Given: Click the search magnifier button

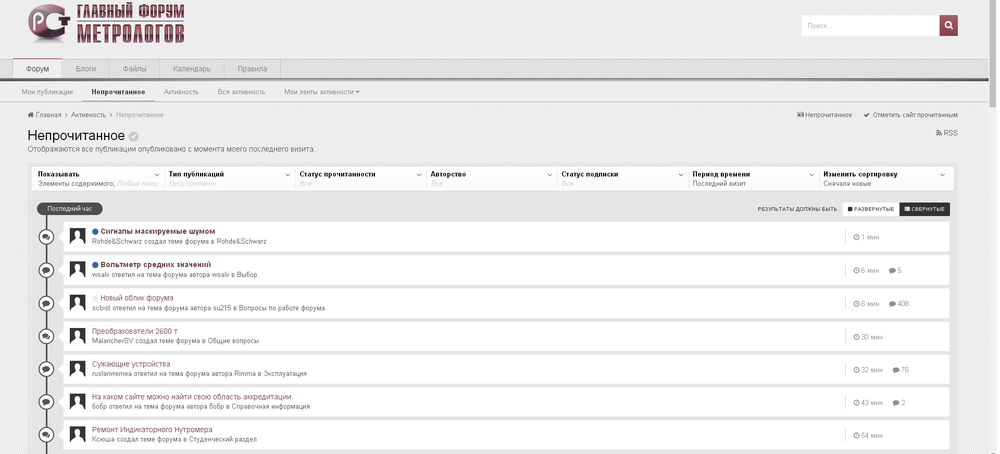Looking at the screenshot, I should point(948,26).
